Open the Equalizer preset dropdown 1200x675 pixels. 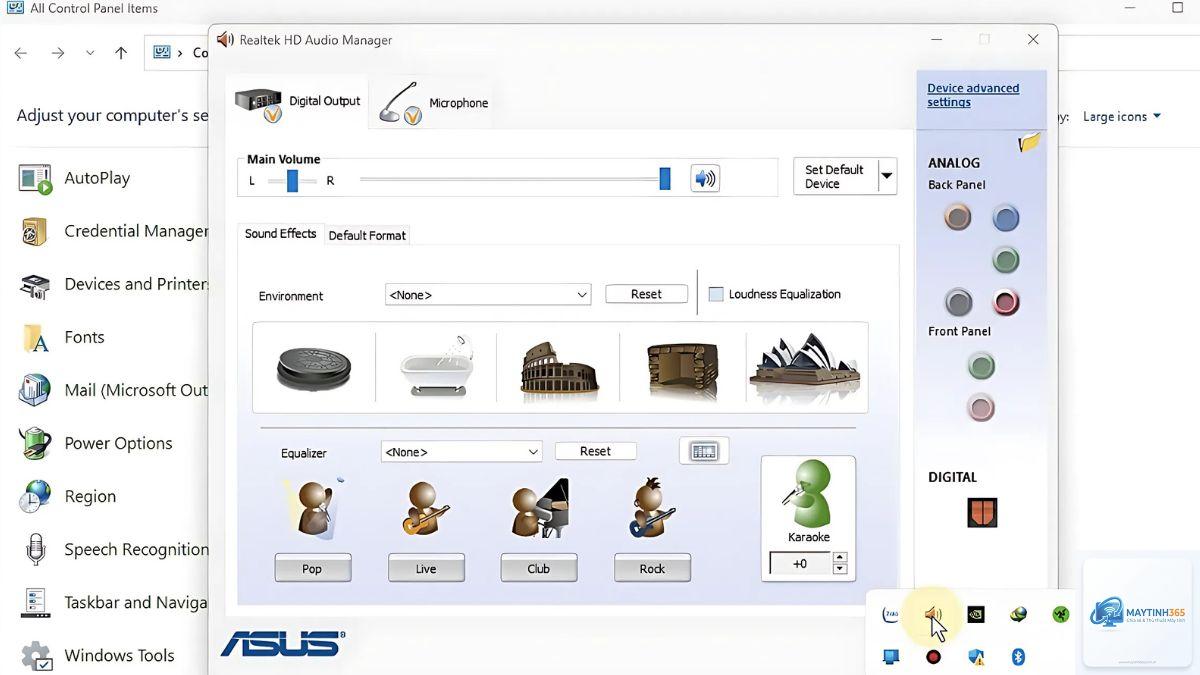point(461,452)
